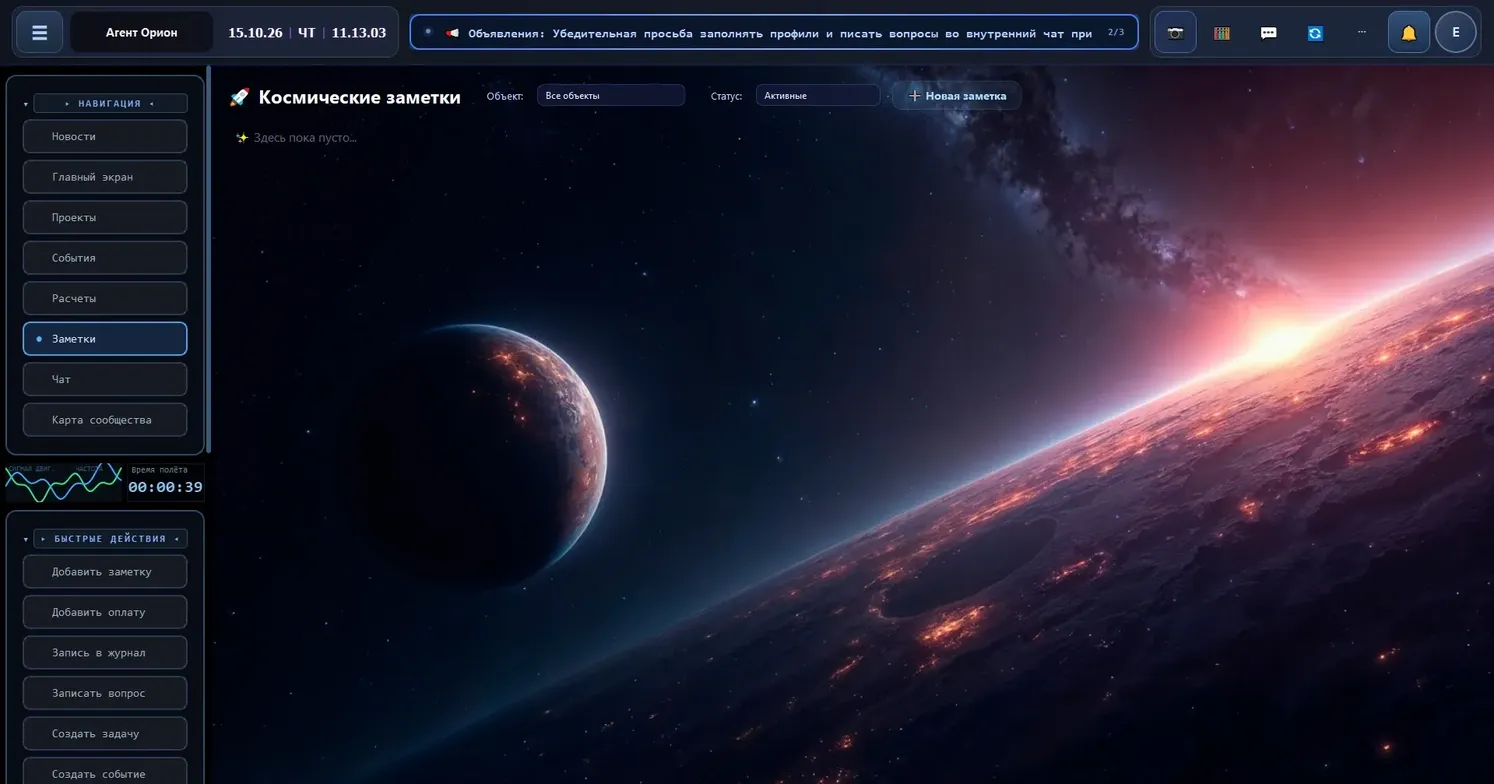Click the announcements ticker text
Image resolution: width=1494 pixels, height=784 pixels.
coord(780,33)
